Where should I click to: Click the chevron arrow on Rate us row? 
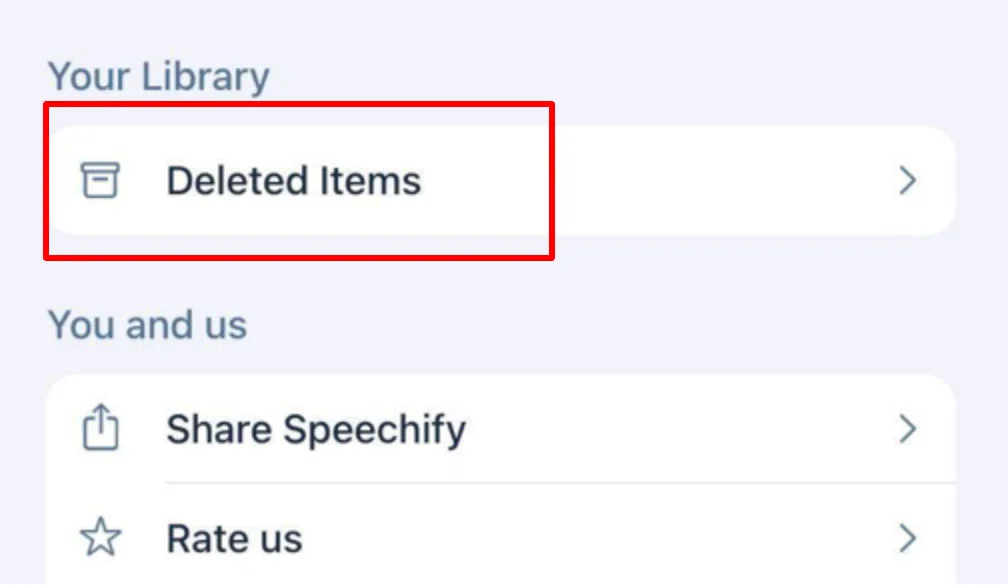click(907, 539)
